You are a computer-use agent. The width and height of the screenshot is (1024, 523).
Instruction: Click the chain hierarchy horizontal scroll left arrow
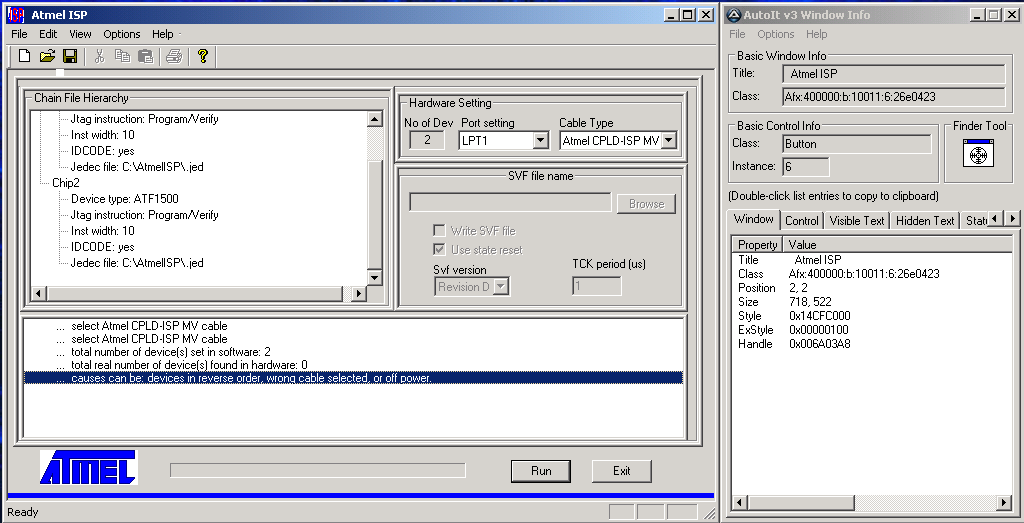[x=39, y=294]
